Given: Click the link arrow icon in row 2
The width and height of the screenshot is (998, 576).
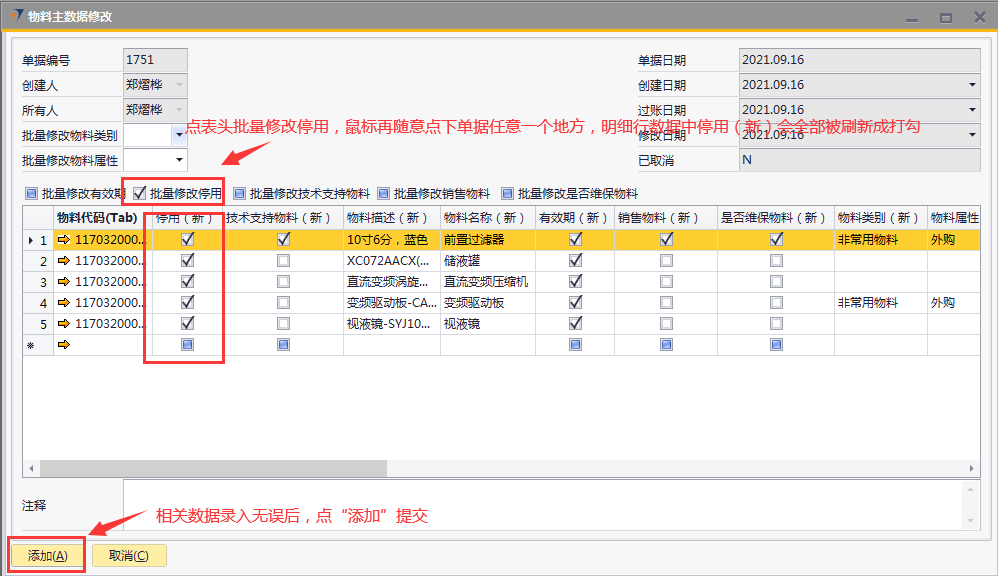Looking at the screenshot, I should (x=65, y=261).
